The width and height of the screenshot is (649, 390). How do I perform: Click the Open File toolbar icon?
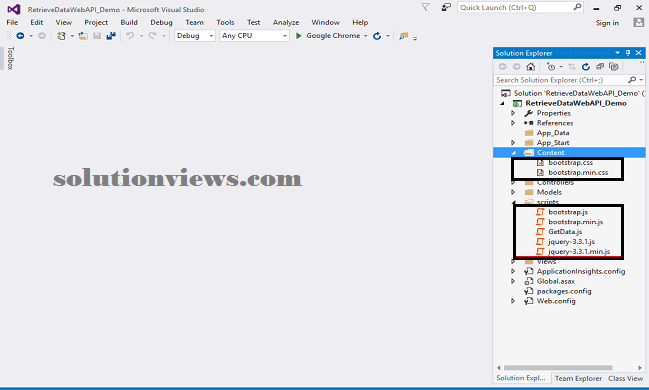click(83, 36)
